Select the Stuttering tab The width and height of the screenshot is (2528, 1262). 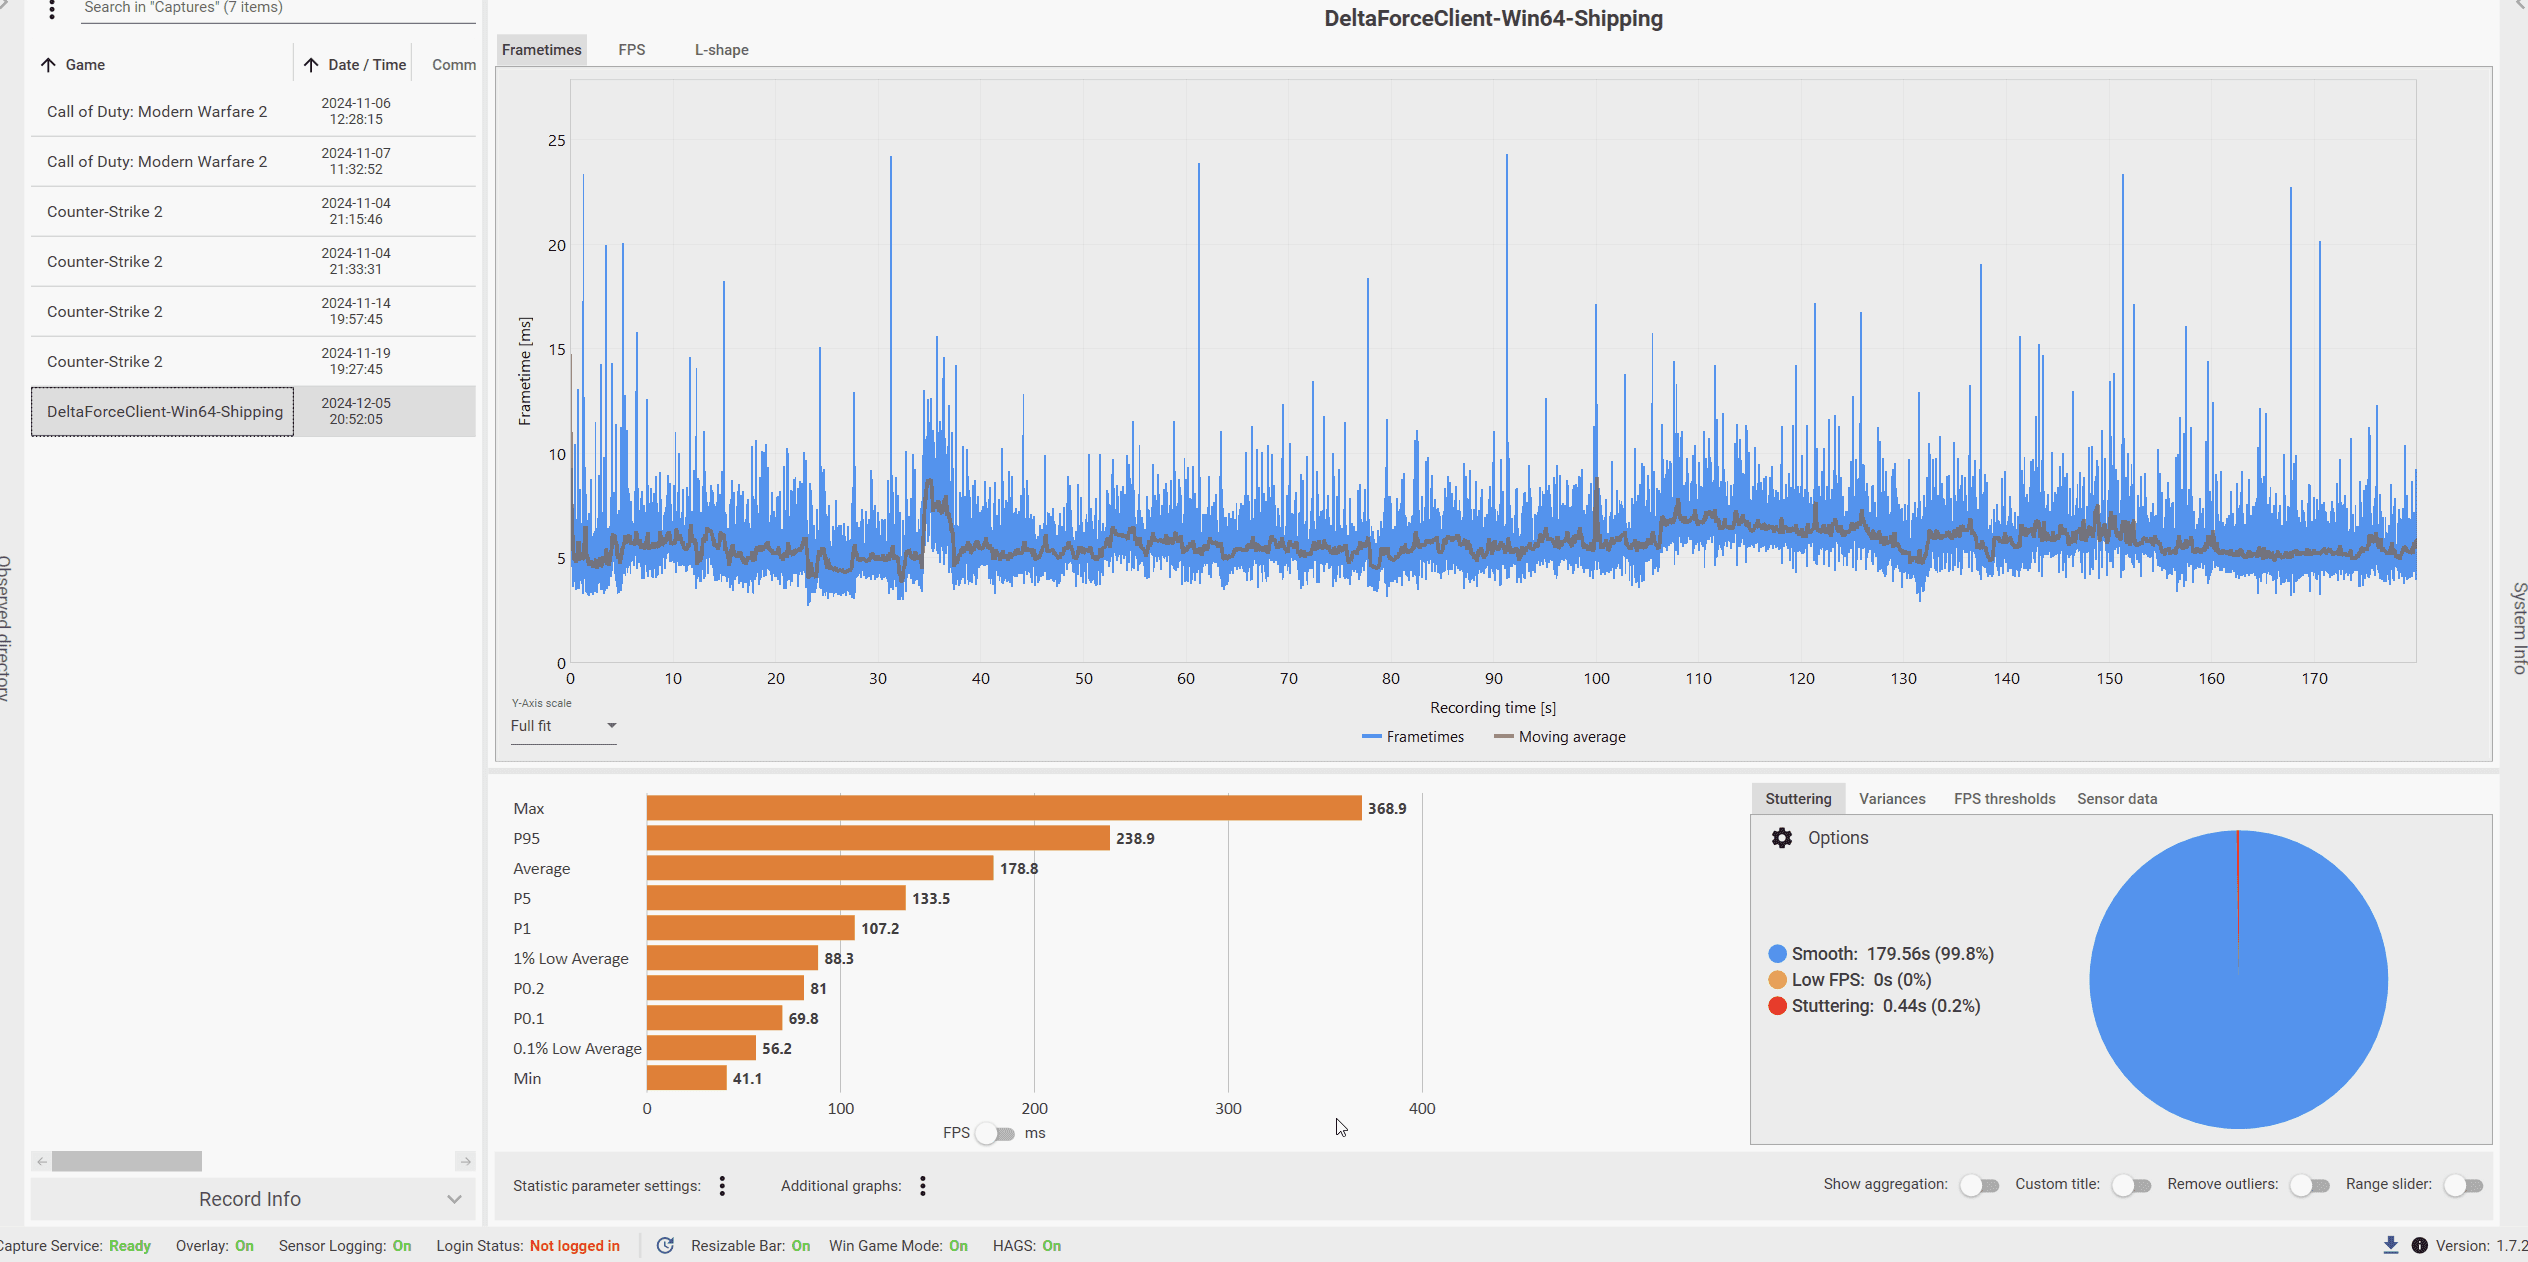click(x=1798, y=799)
